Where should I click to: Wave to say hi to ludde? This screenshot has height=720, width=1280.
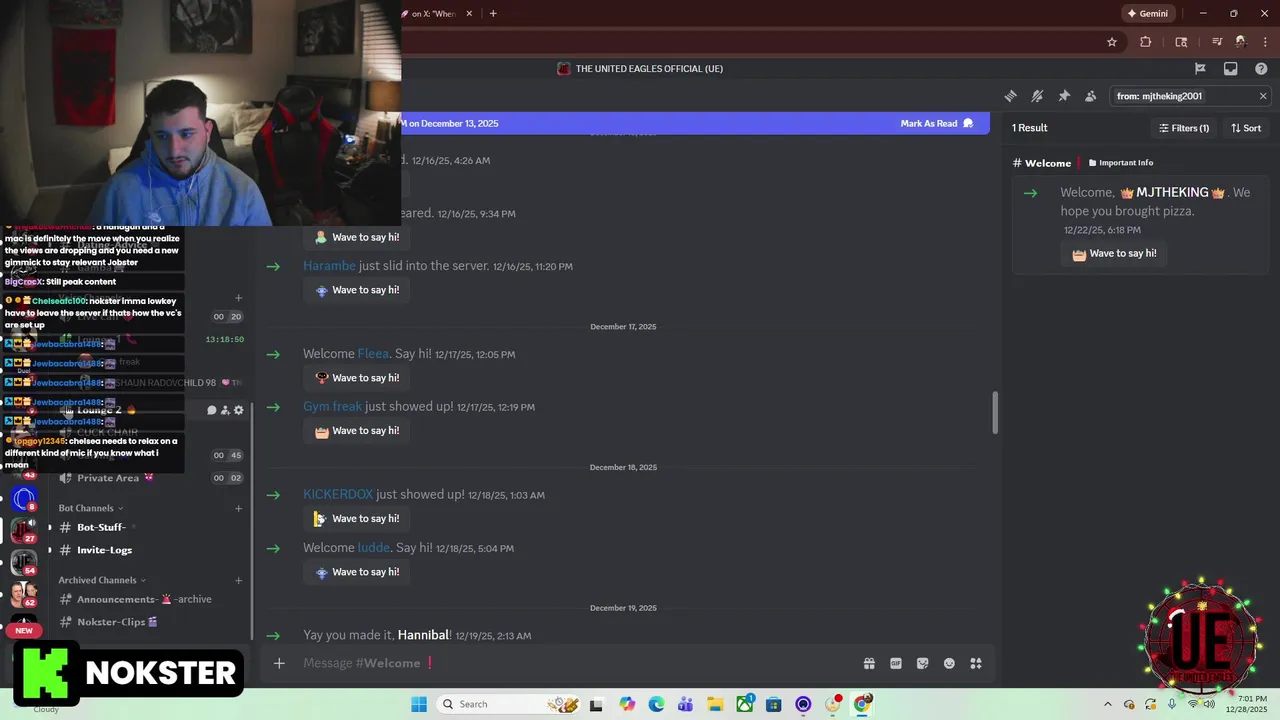tap(356, 572)
